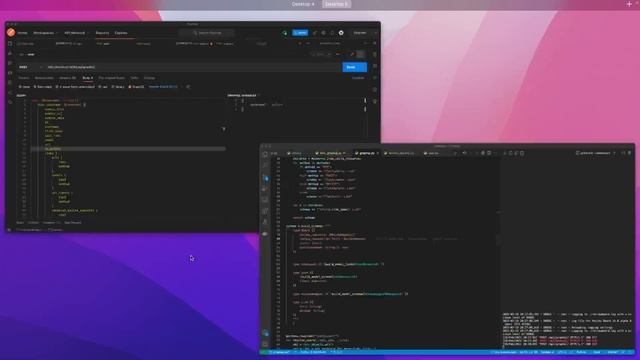The height and width of the screenshot is (360, 640).
Task: Click the Auto Fetch schema link
Action: [x=163, y=87]
